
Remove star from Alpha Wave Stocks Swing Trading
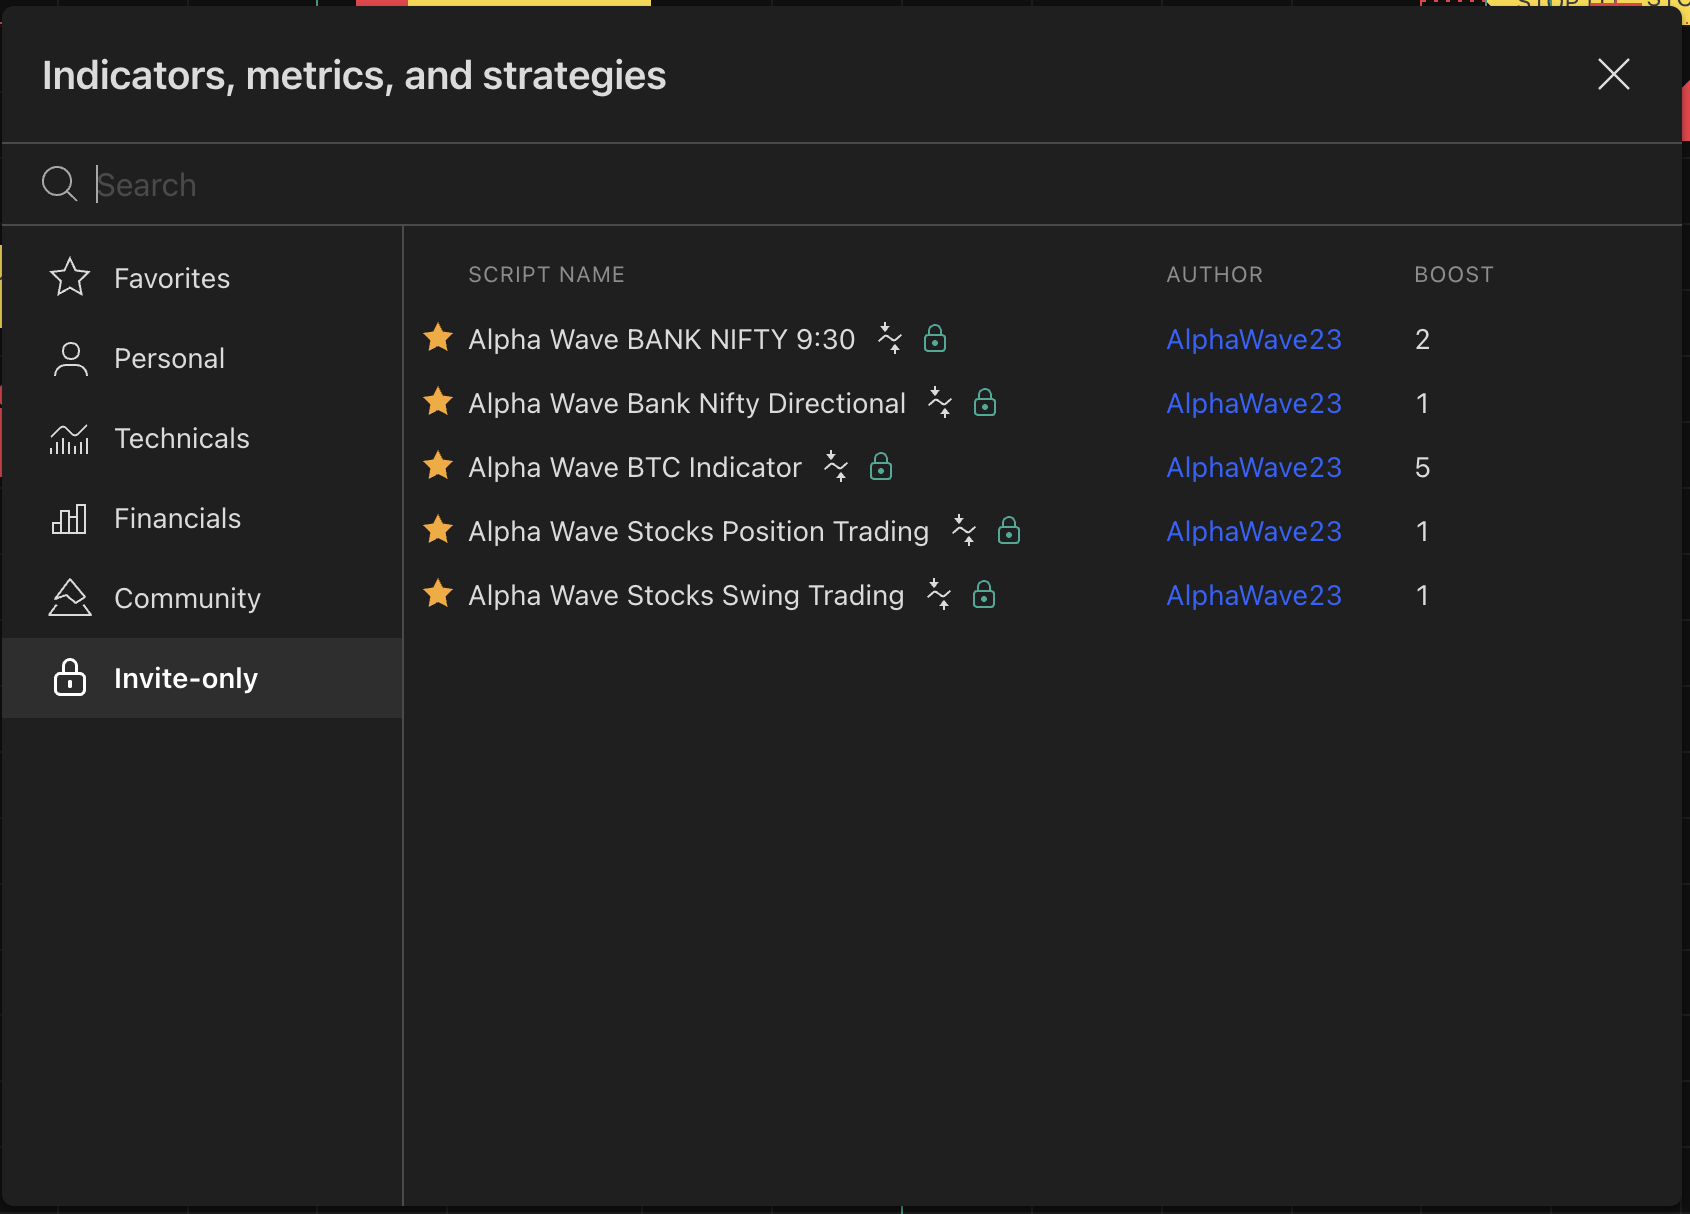point(438,594)
